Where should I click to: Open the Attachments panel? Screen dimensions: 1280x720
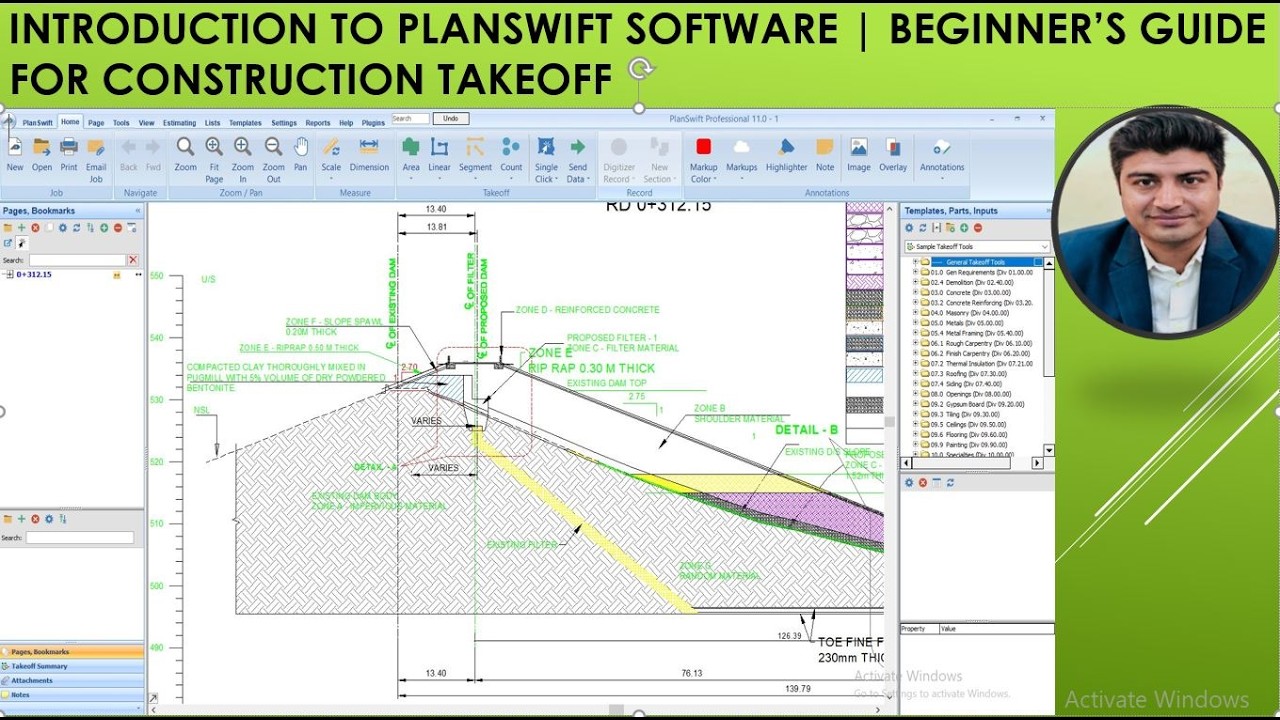click(72, 680)
